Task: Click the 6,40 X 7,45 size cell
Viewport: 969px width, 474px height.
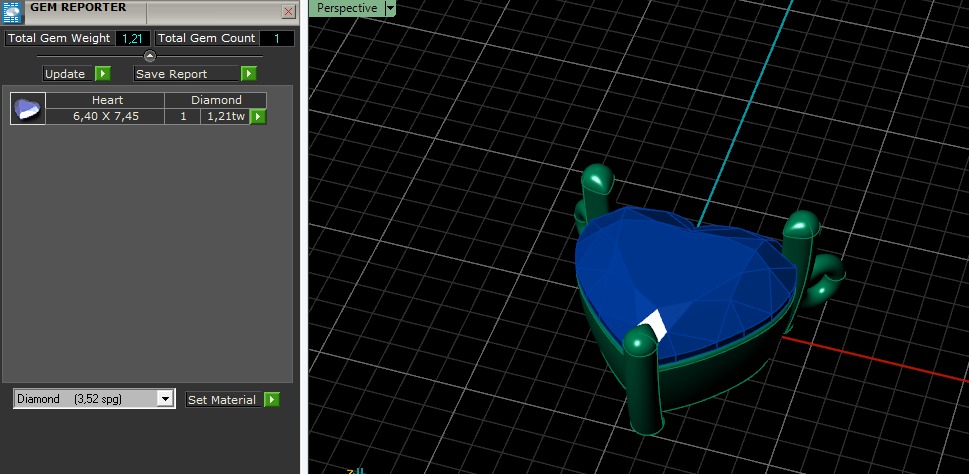Action: click(x=106, y=116)
